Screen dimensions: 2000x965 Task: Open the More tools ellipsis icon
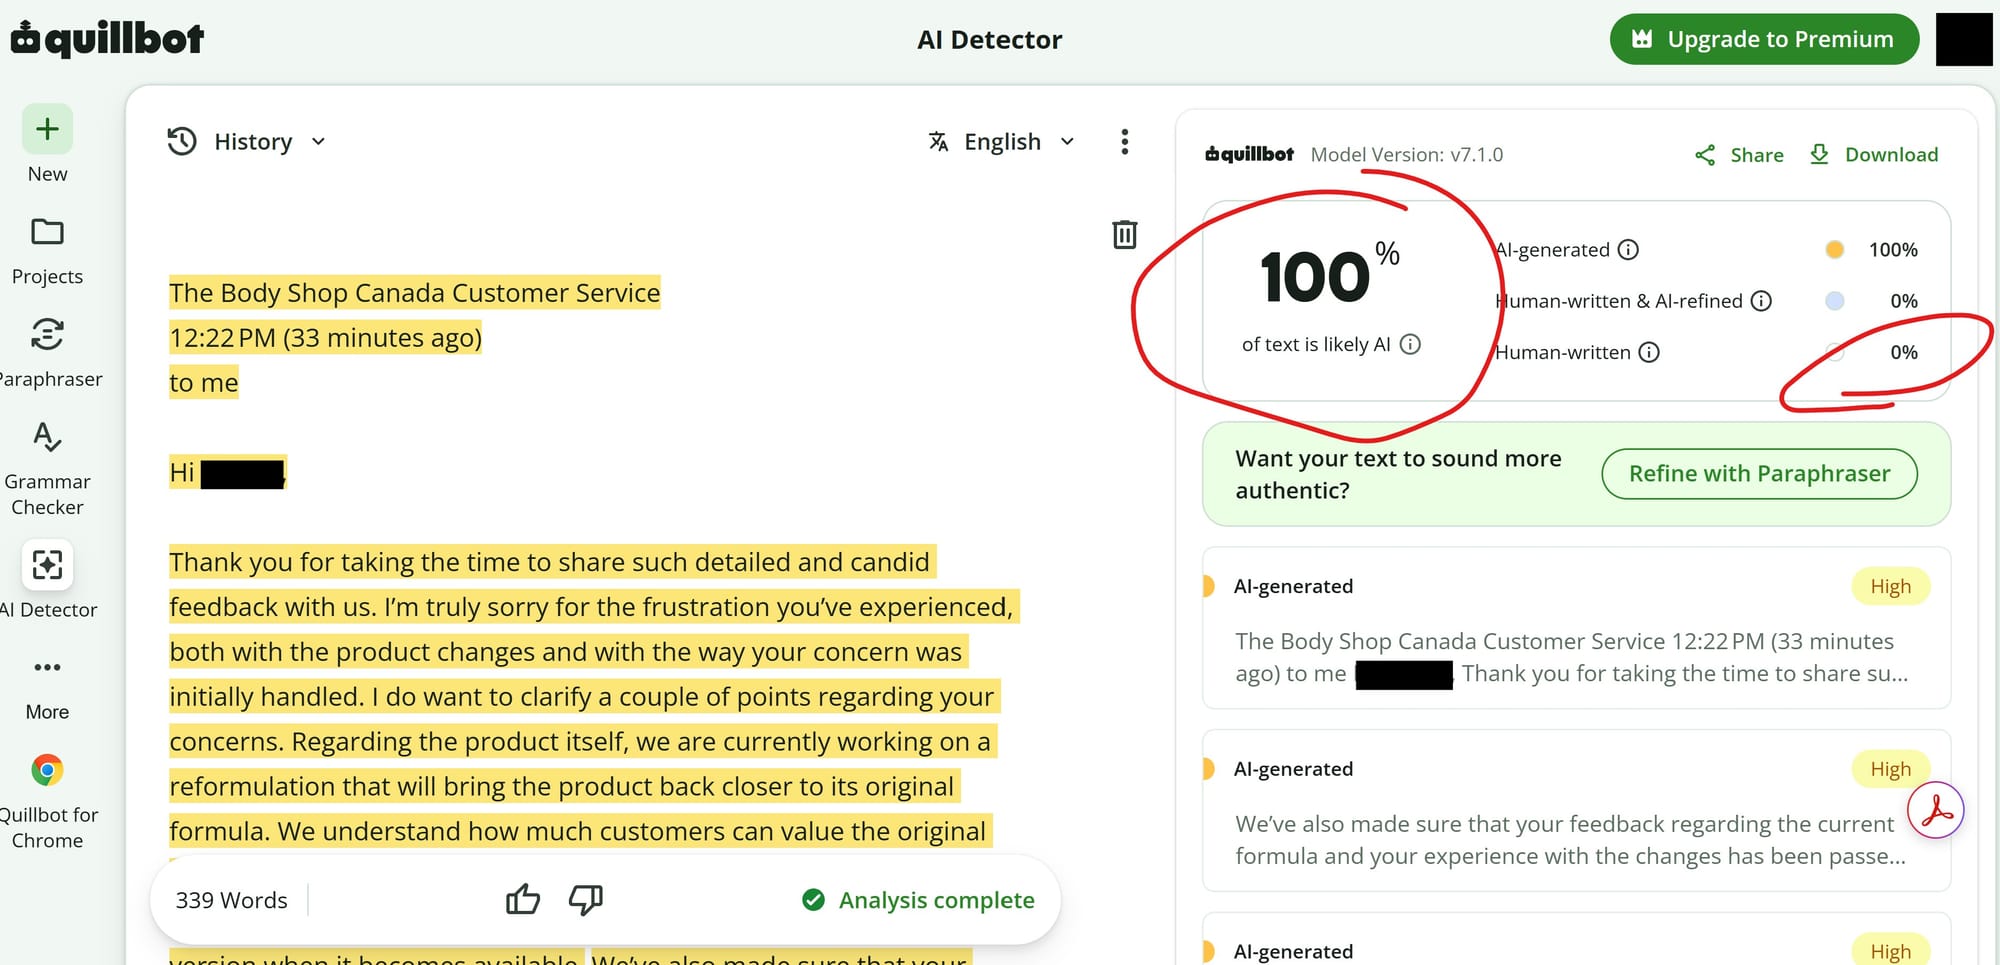tap(47, 667)
